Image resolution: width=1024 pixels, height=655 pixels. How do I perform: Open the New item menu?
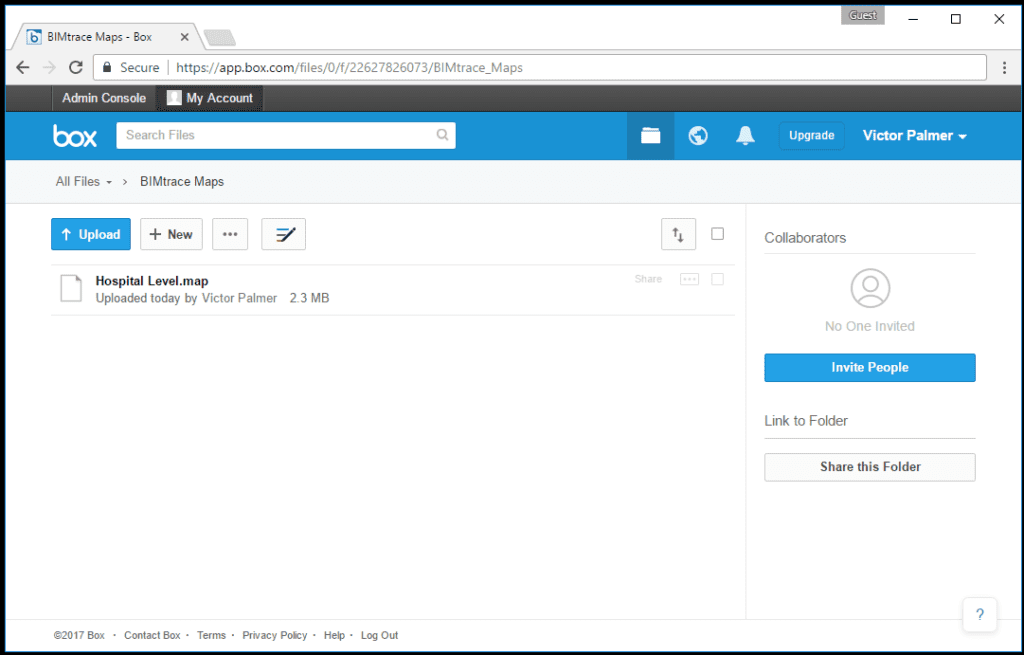[x=171, y=234]
